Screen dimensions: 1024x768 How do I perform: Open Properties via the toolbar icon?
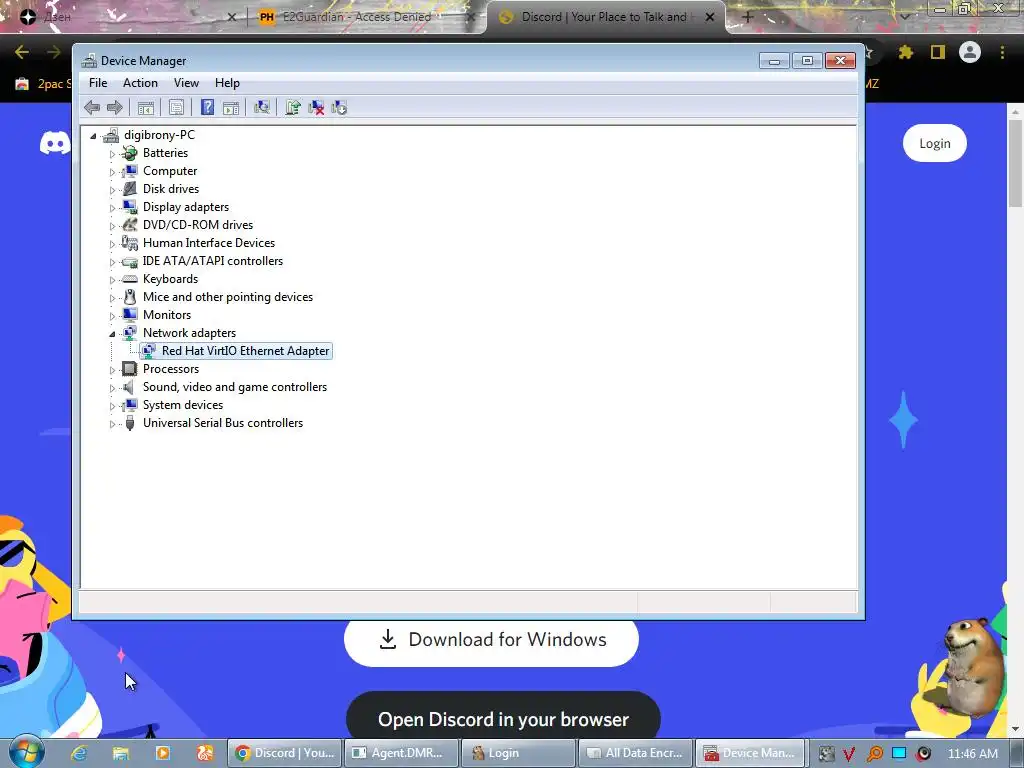pyautogui.click(x=176, y=108)
